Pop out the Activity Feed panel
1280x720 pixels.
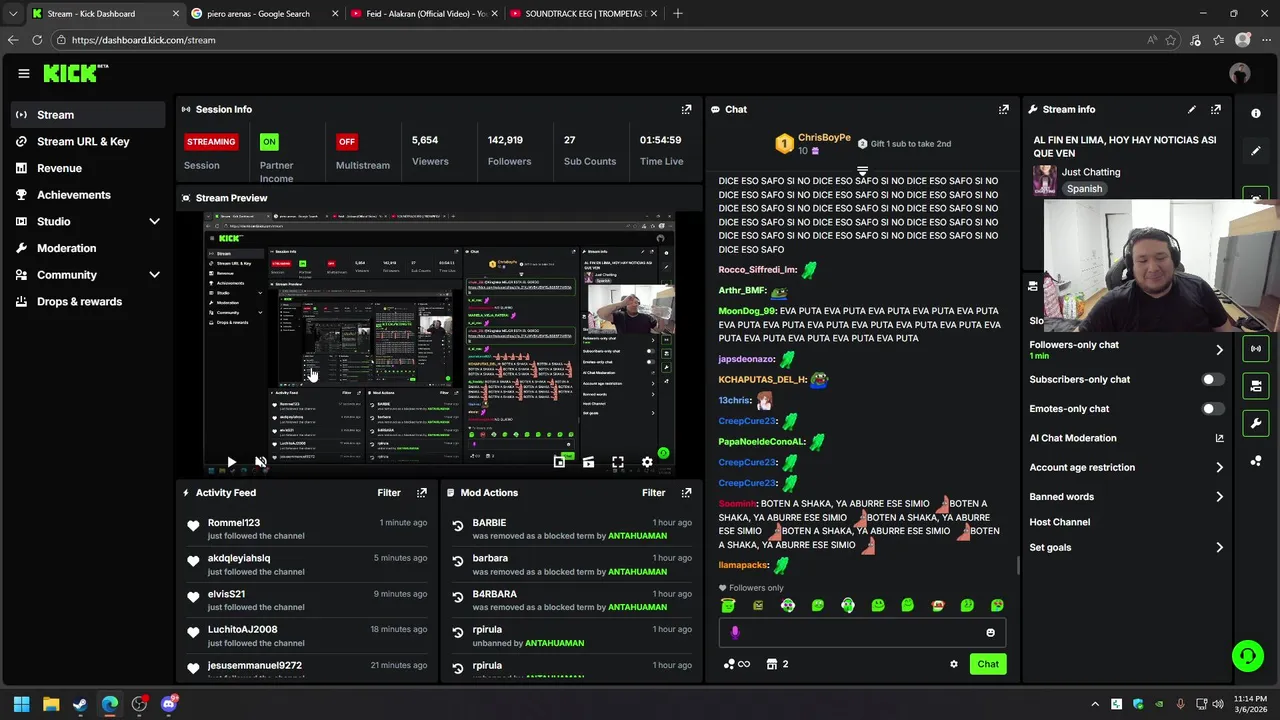[x=422, y=493]
